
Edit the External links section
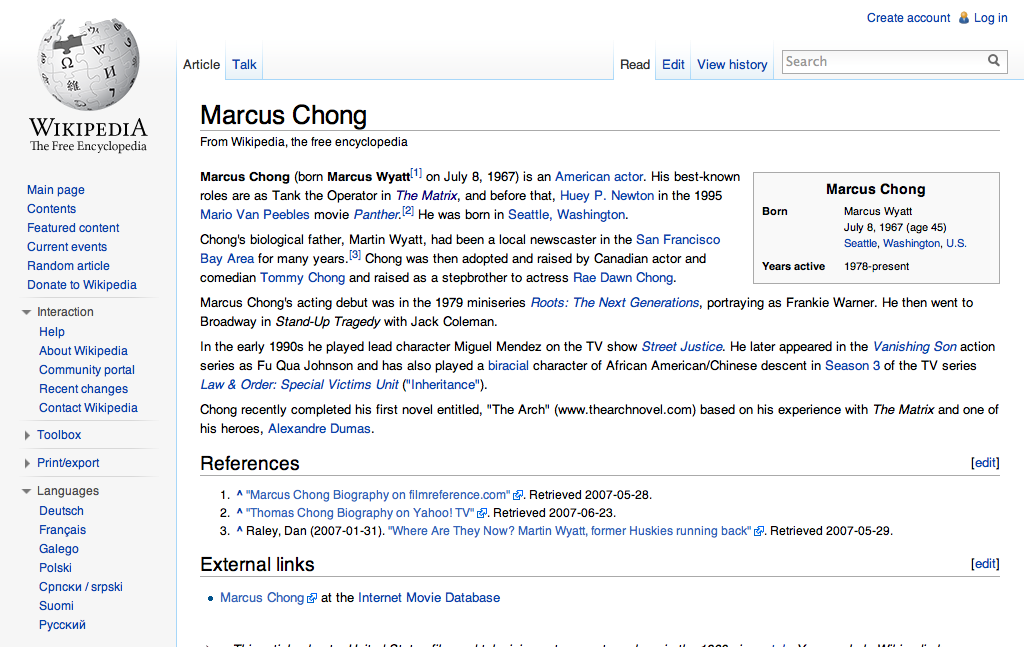click(985, 563)
